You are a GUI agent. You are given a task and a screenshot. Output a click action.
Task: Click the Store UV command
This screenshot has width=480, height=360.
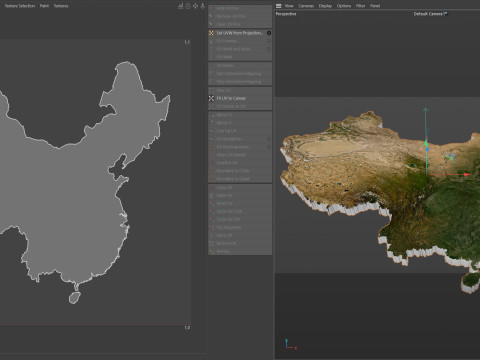240,236
